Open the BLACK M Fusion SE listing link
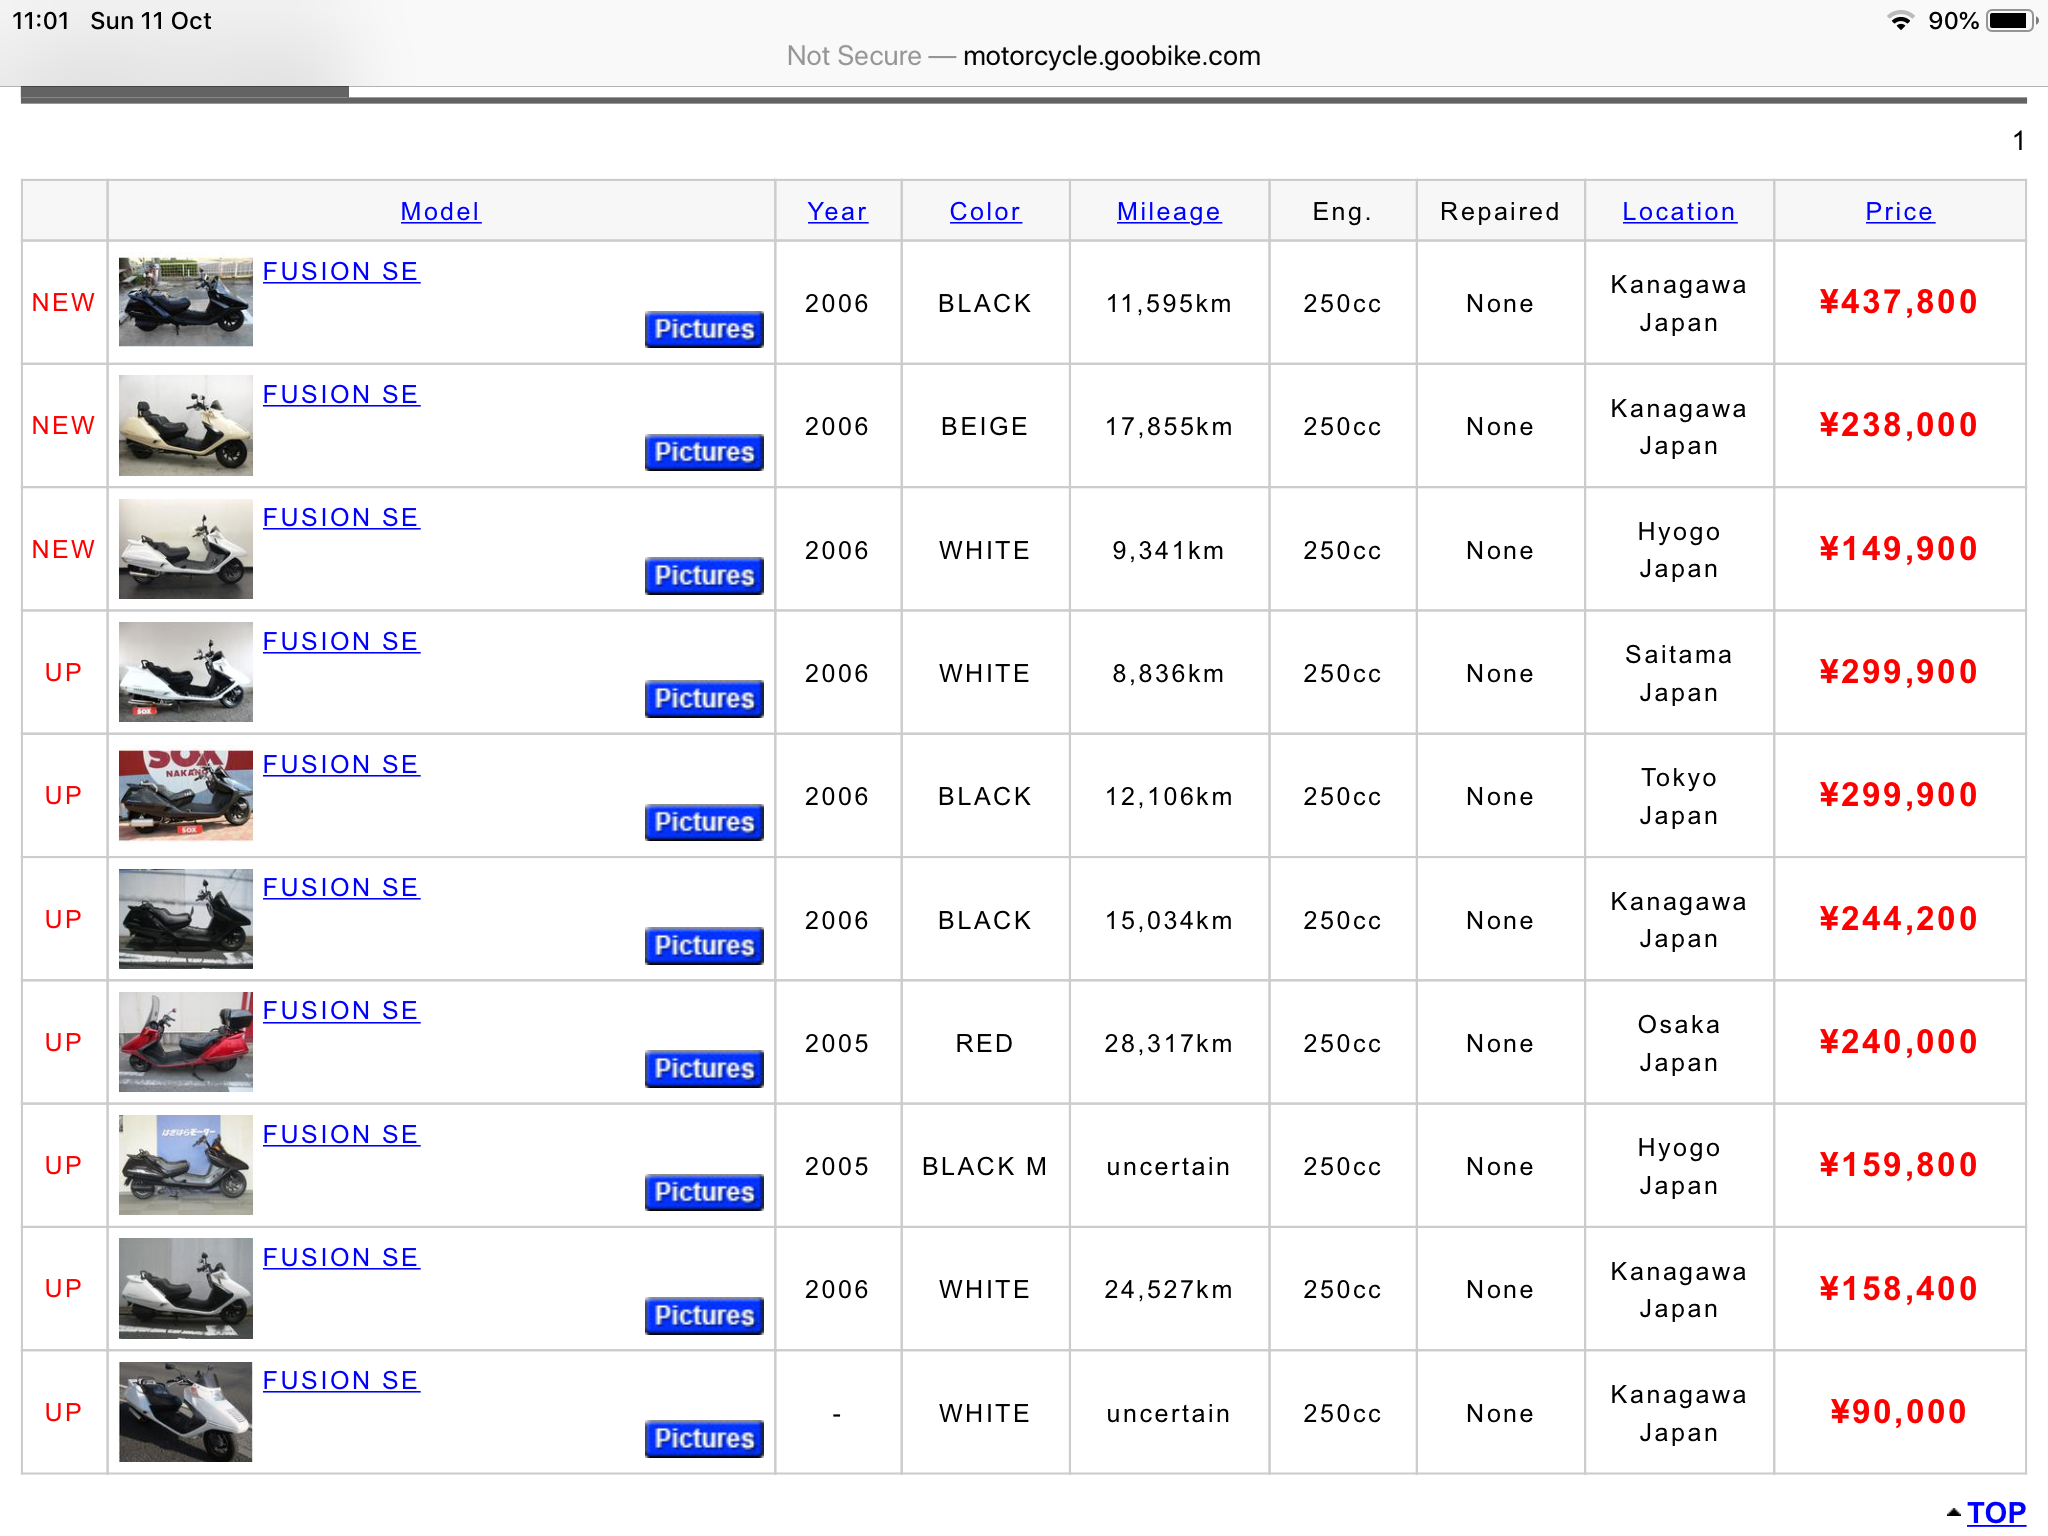 (x=340, y=1135)
